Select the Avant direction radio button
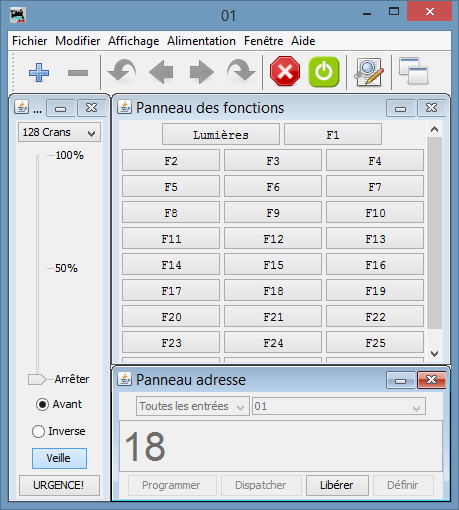 point(42,404)
